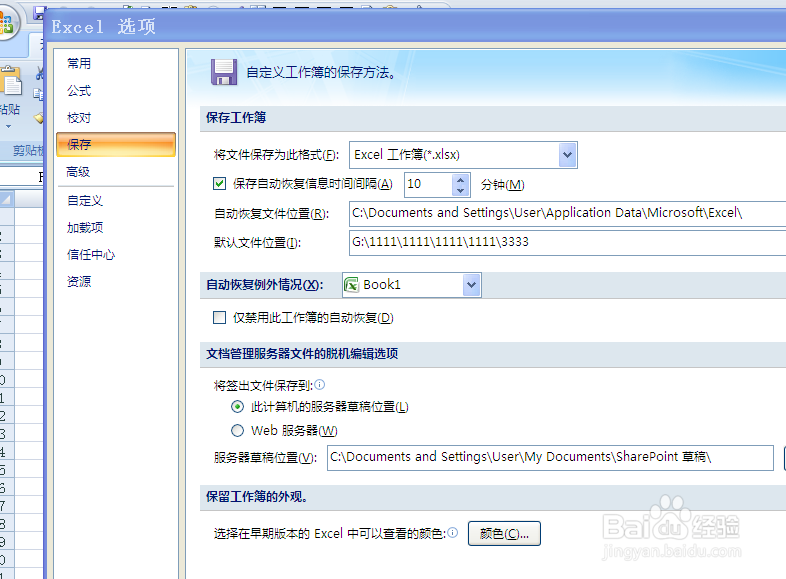Click the 将文件保存为此格式 label
The image size is (786, 579).
pos(277,155)
